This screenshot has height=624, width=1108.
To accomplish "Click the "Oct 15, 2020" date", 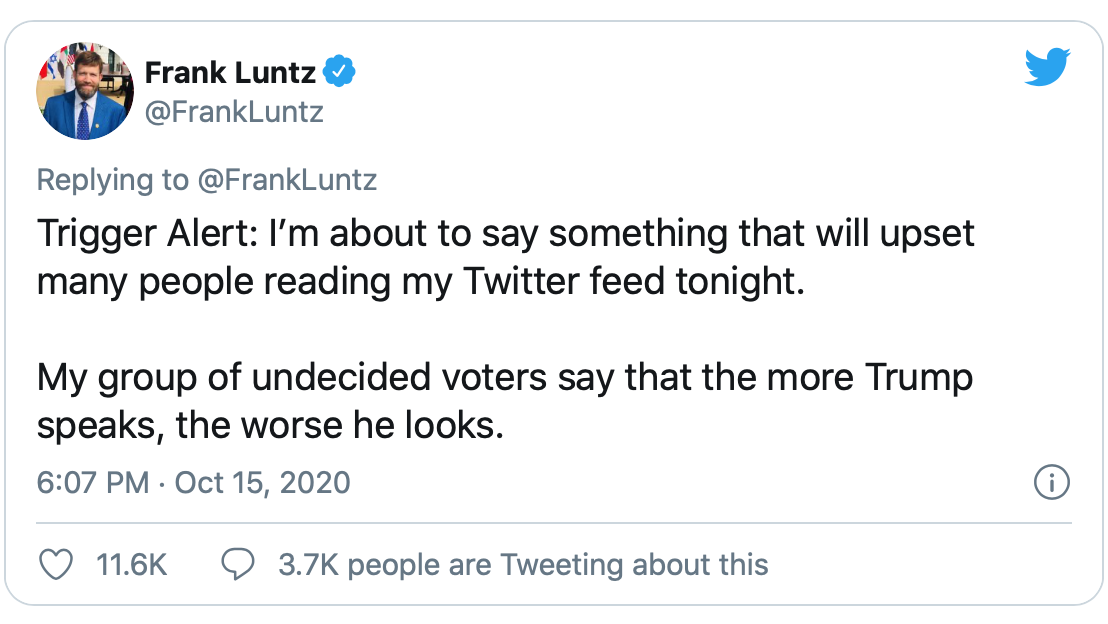I will click(262, 483).
